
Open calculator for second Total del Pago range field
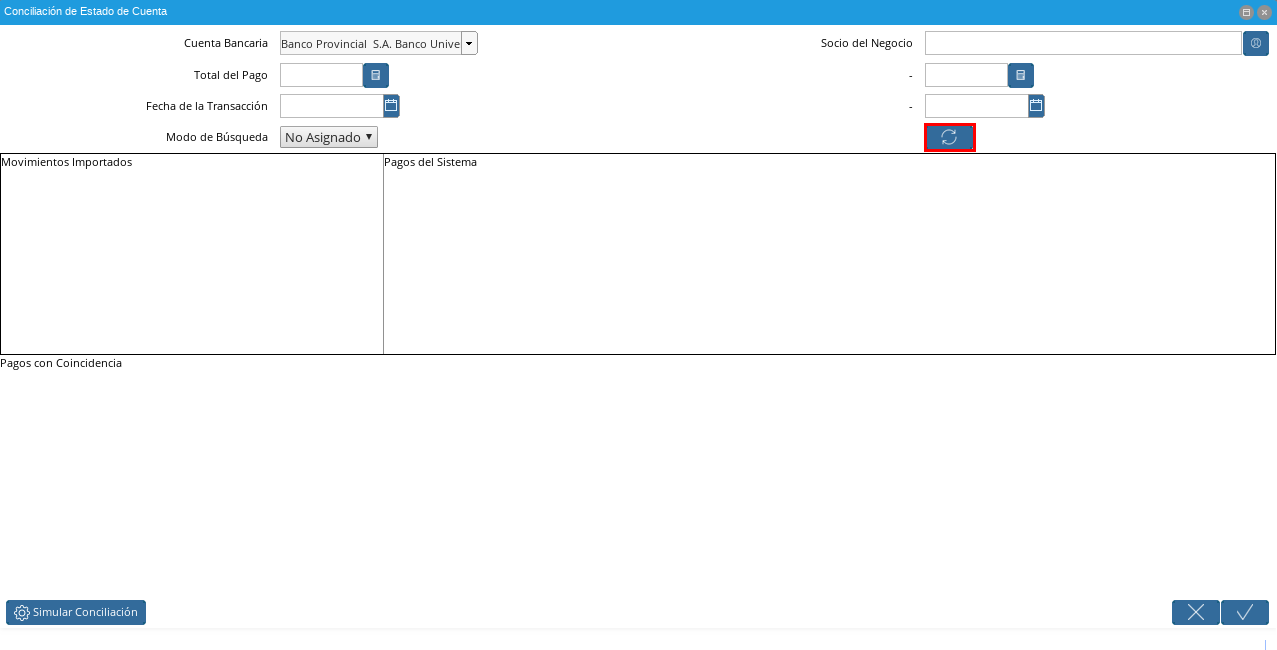[1021, 75]
